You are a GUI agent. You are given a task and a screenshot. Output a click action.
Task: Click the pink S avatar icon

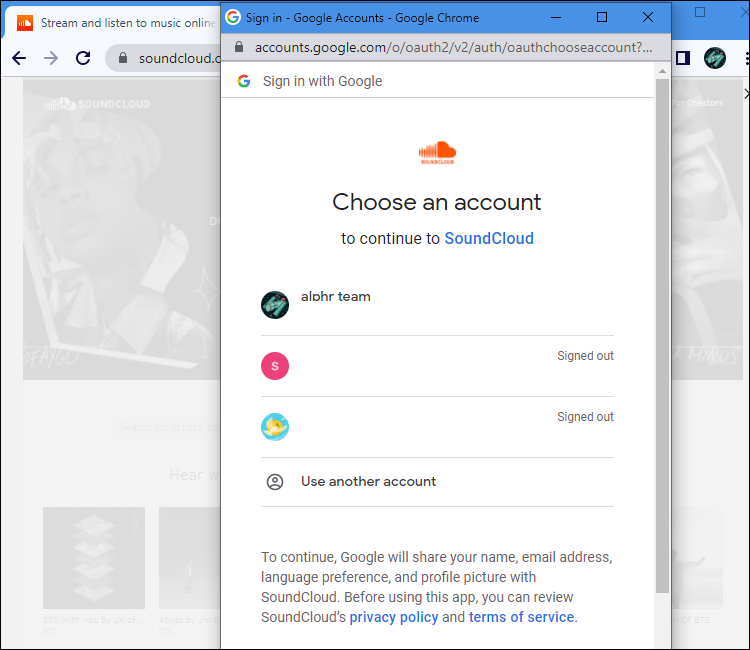pos(275,366)
